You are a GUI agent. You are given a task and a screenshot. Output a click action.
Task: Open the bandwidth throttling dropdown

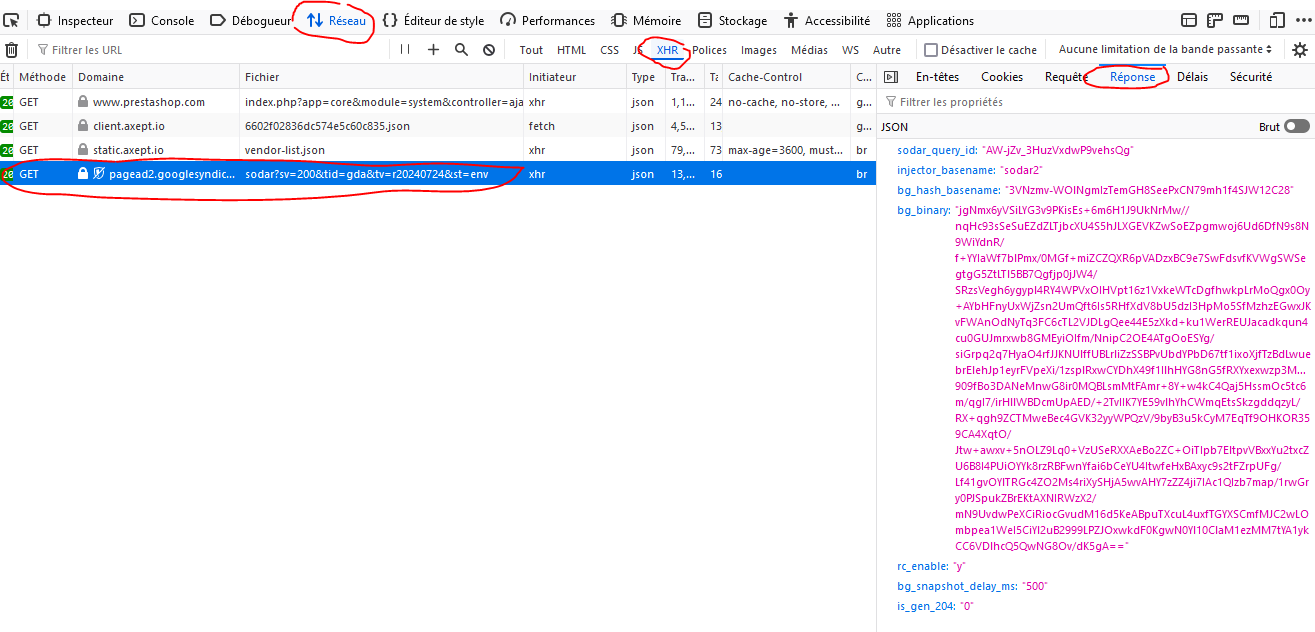(1166, 49)
